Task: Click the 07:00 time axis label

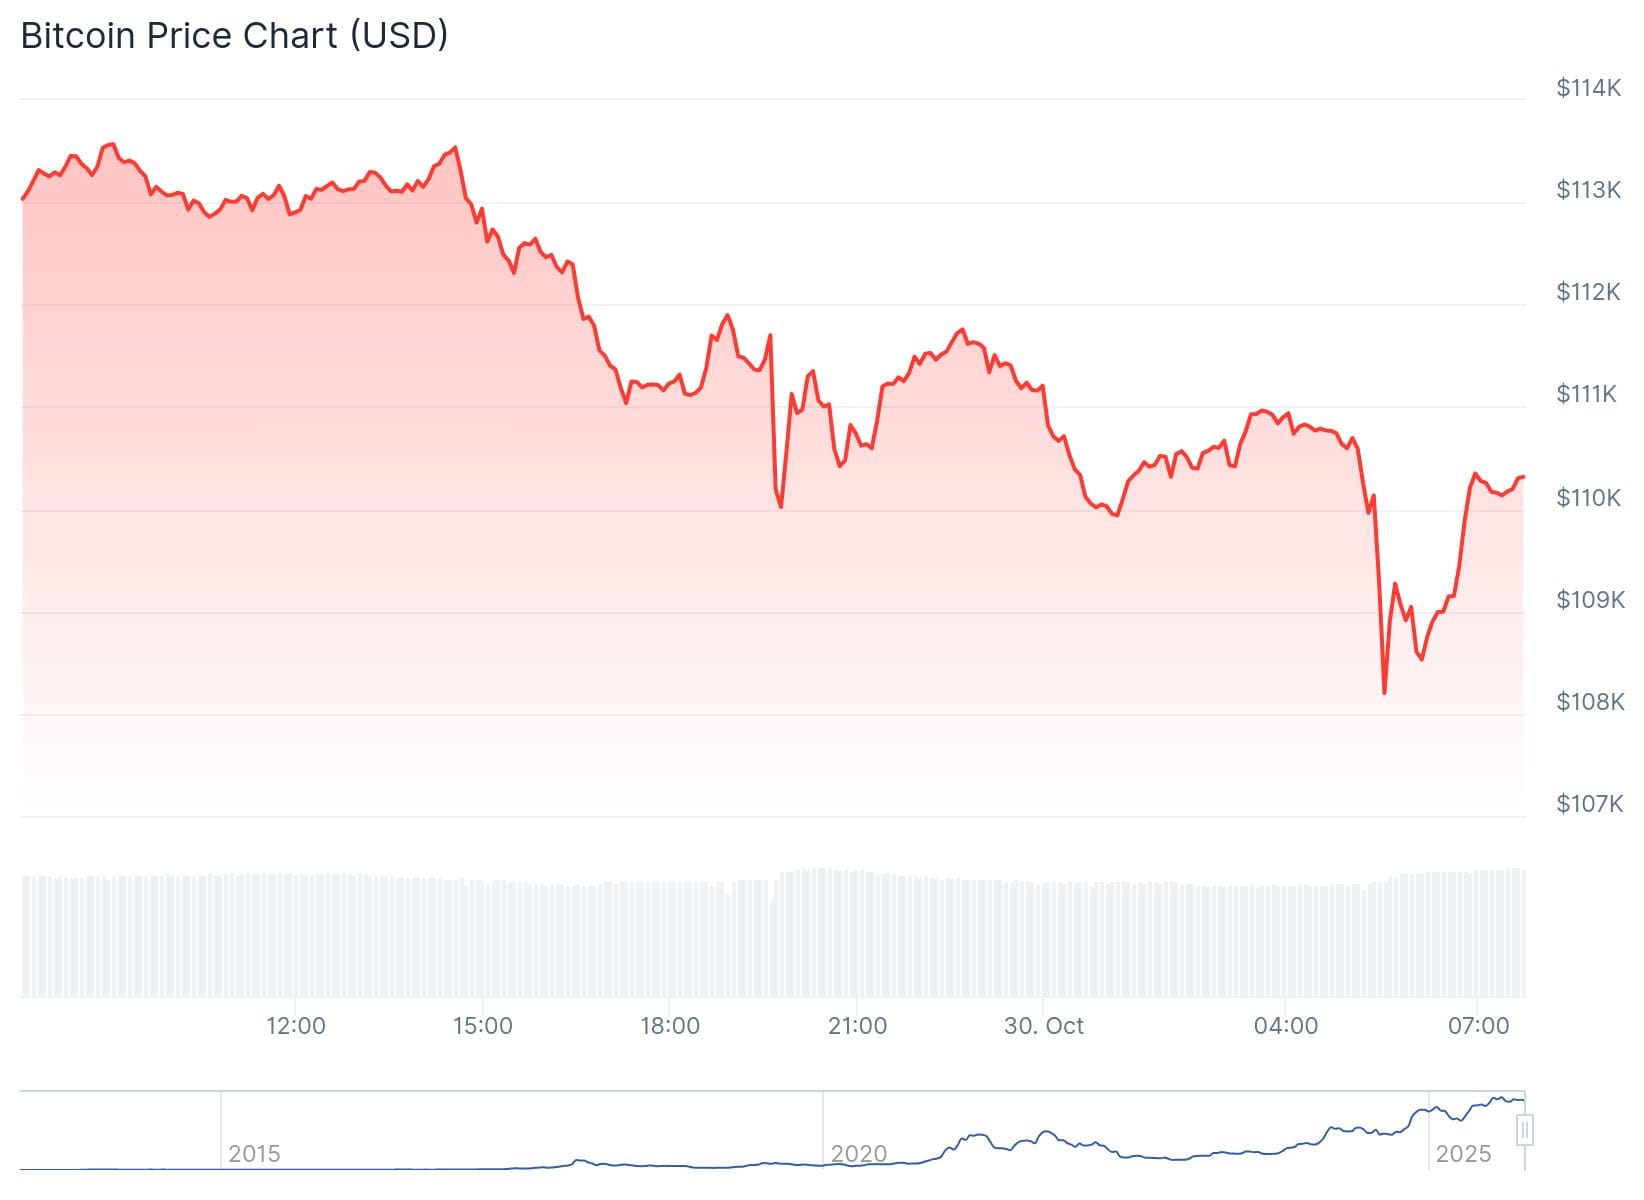Action: [1478, 1026]
